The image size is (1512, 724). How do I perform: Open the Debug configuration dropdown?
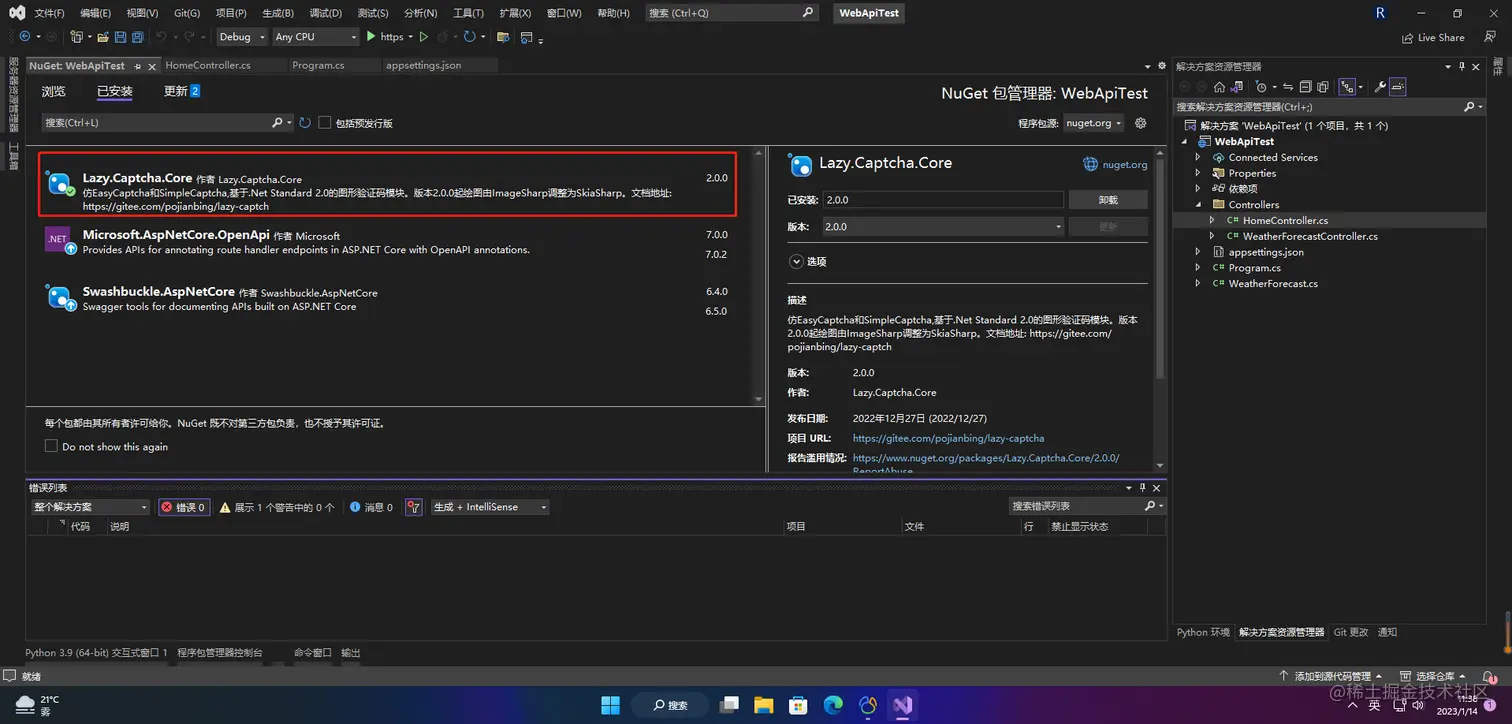(x=242, y=37)
